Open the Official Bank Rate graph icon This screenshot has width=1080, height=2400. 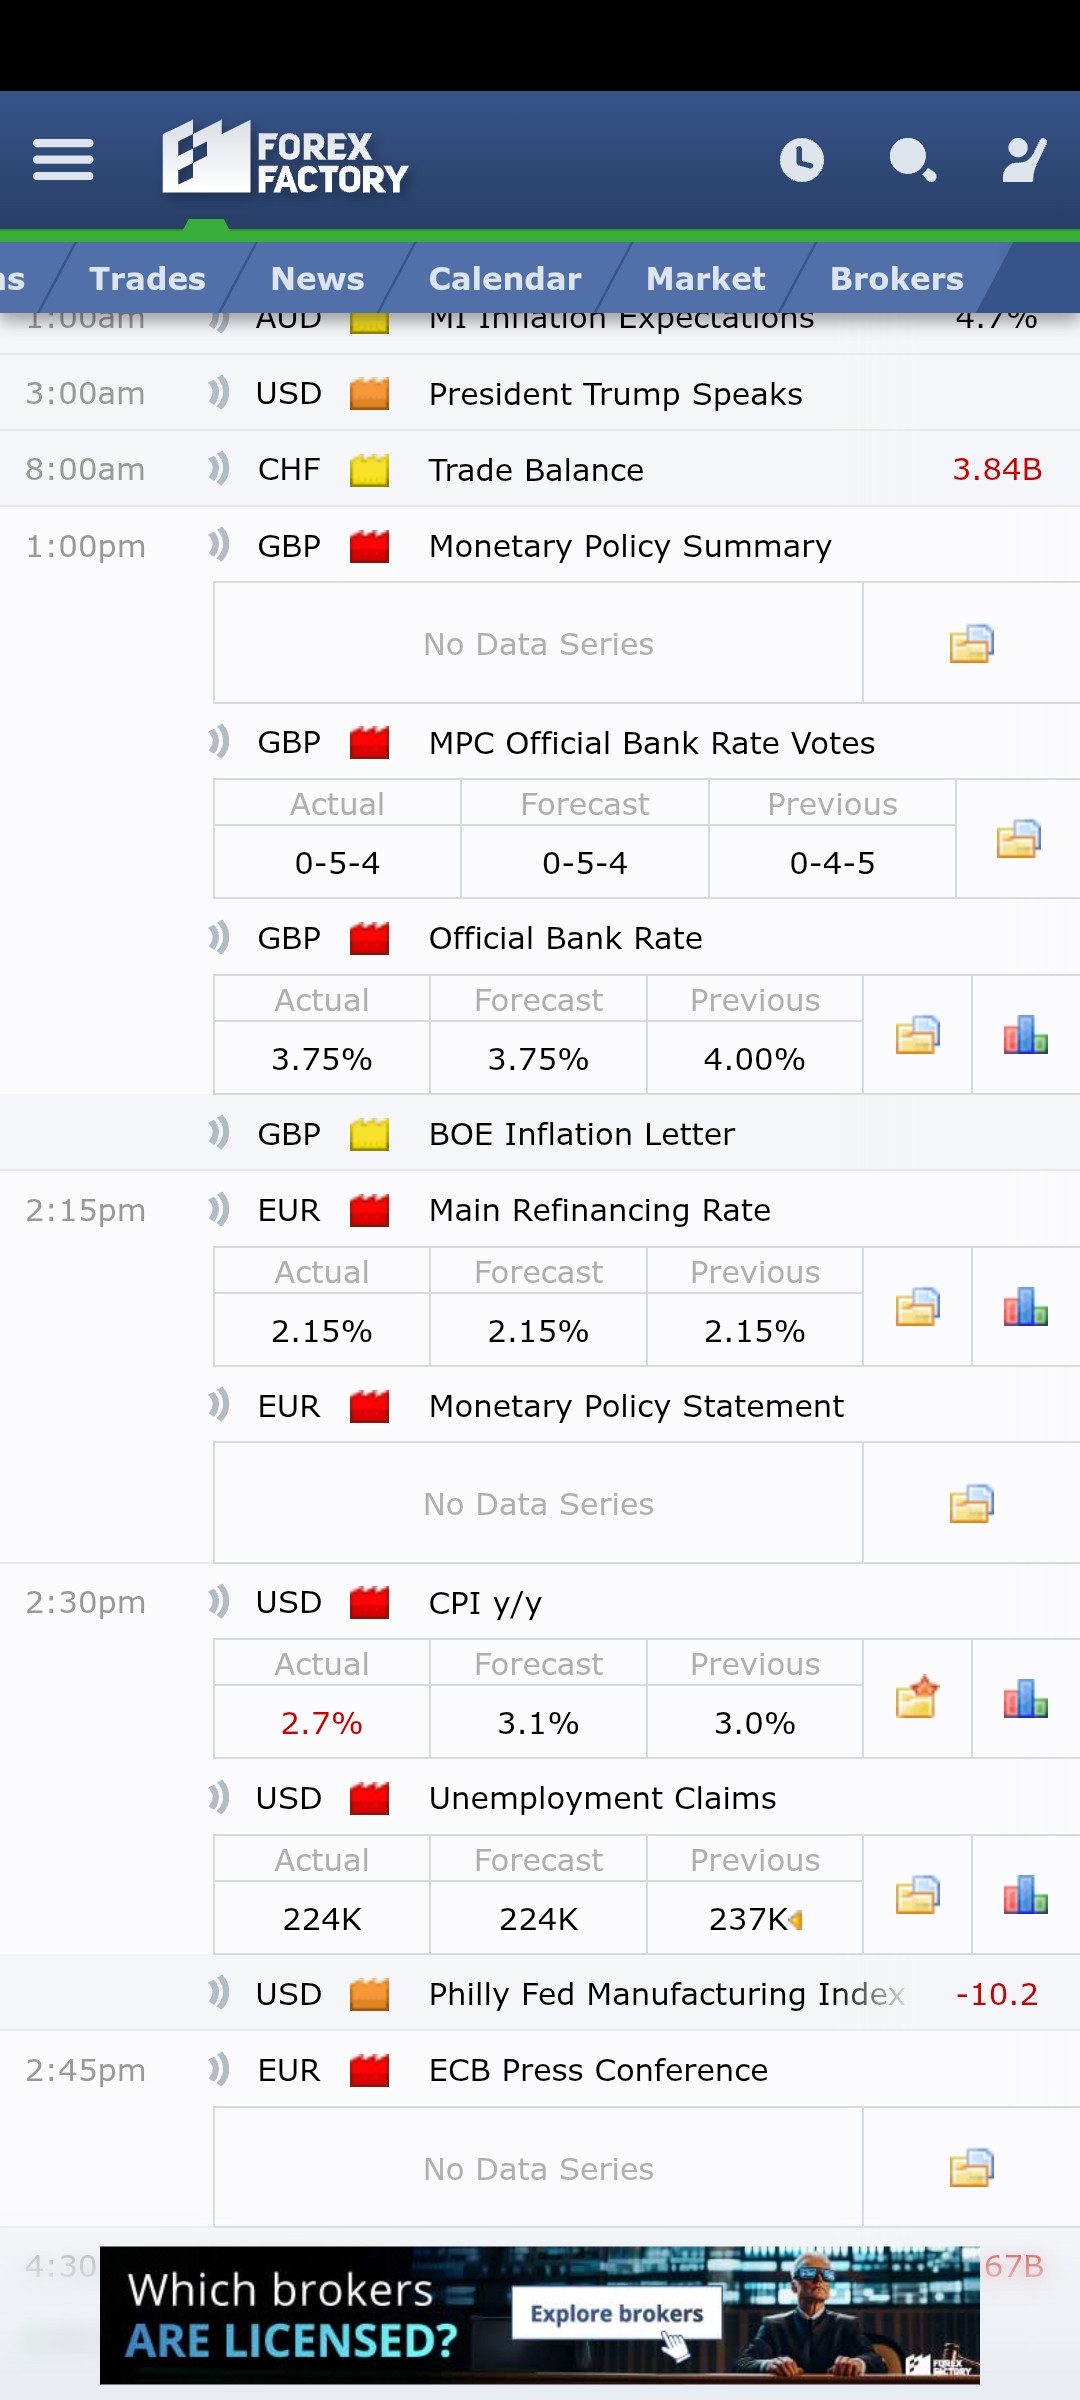(x=1025, y=1035)
